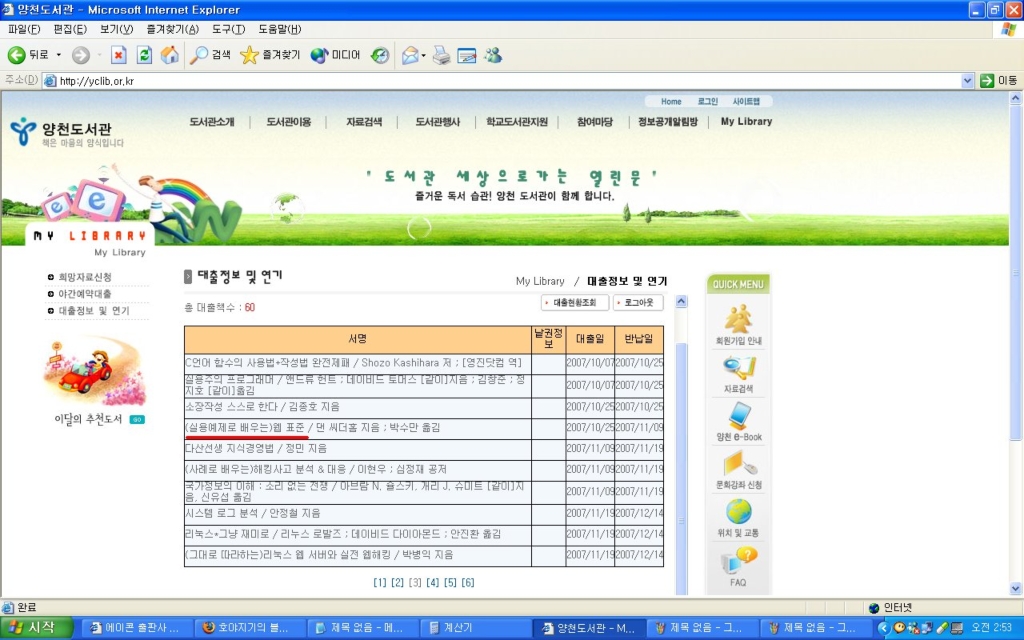This screenshot has width=1024, height=640.
Task: Expand the address bar dropdown arrow
Action: tap(967, 81)
